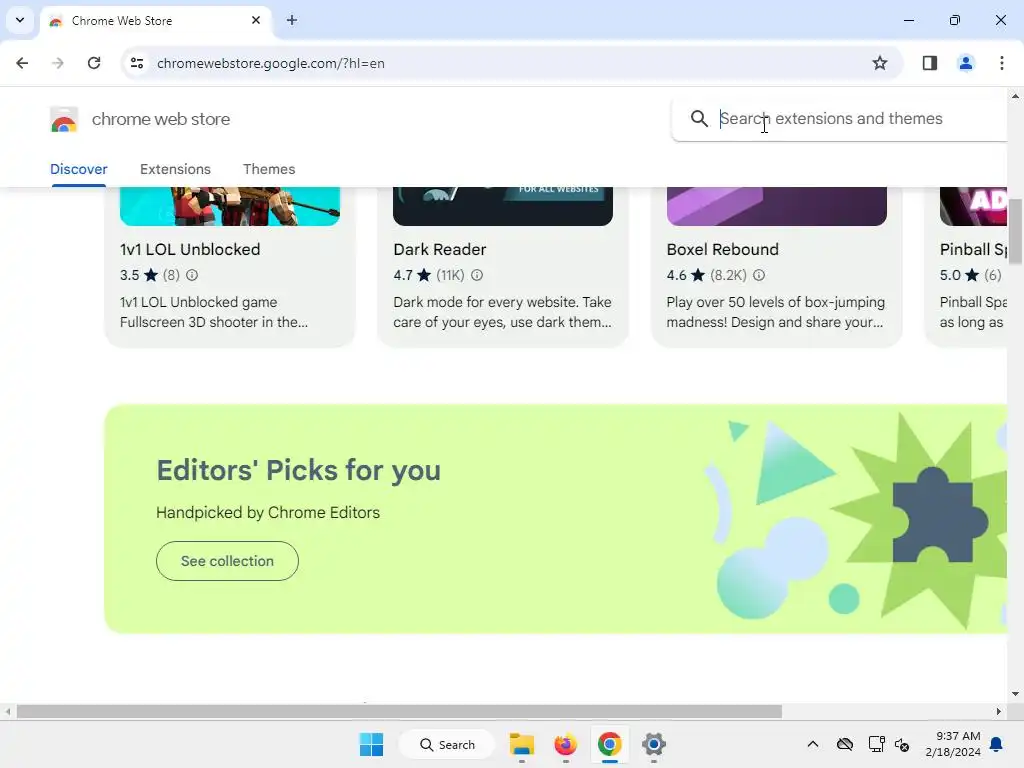This screenshot has height=768, width=1024.
Task: Bookmark this page with the star icon
Action: (880, 63)
